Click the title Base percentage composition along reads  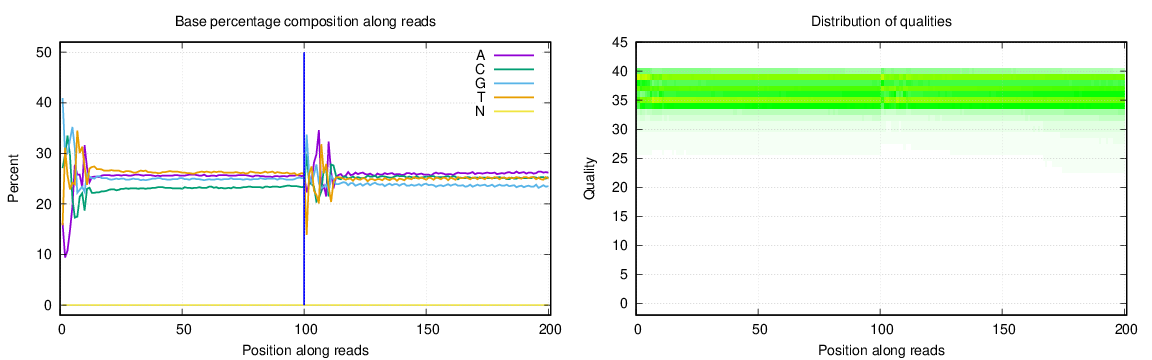pos(306,22)
